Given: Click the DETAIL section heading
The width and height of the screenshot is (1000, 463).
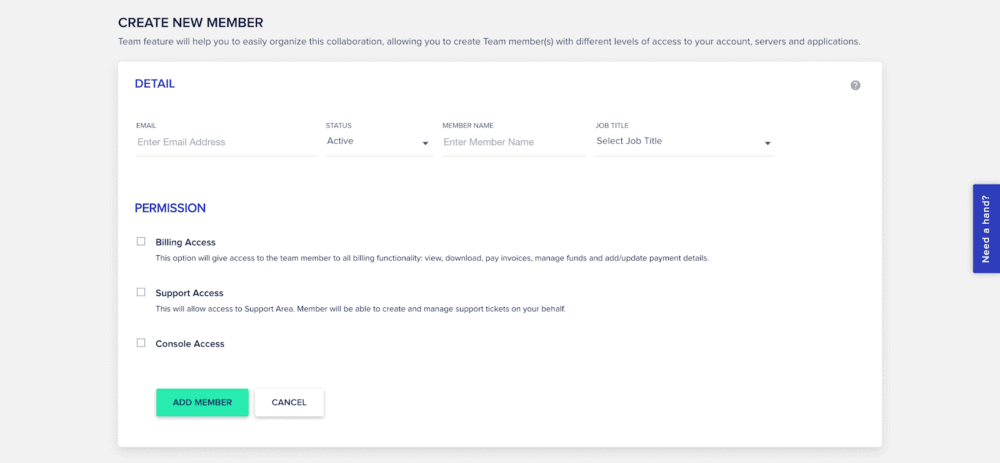Looking at the screenshot, I should 155,84.
